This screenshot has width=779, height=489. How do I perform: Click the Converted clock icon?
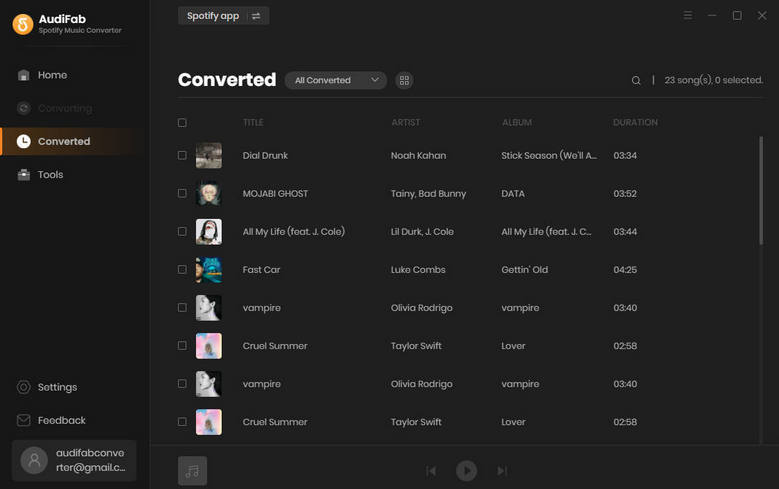click(x=23, y=141)
